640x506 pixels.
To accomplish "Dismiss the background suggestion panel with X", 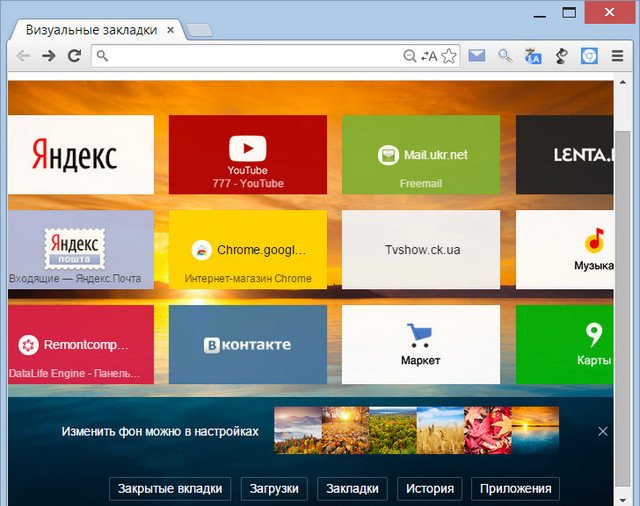I will coord(602,431).
